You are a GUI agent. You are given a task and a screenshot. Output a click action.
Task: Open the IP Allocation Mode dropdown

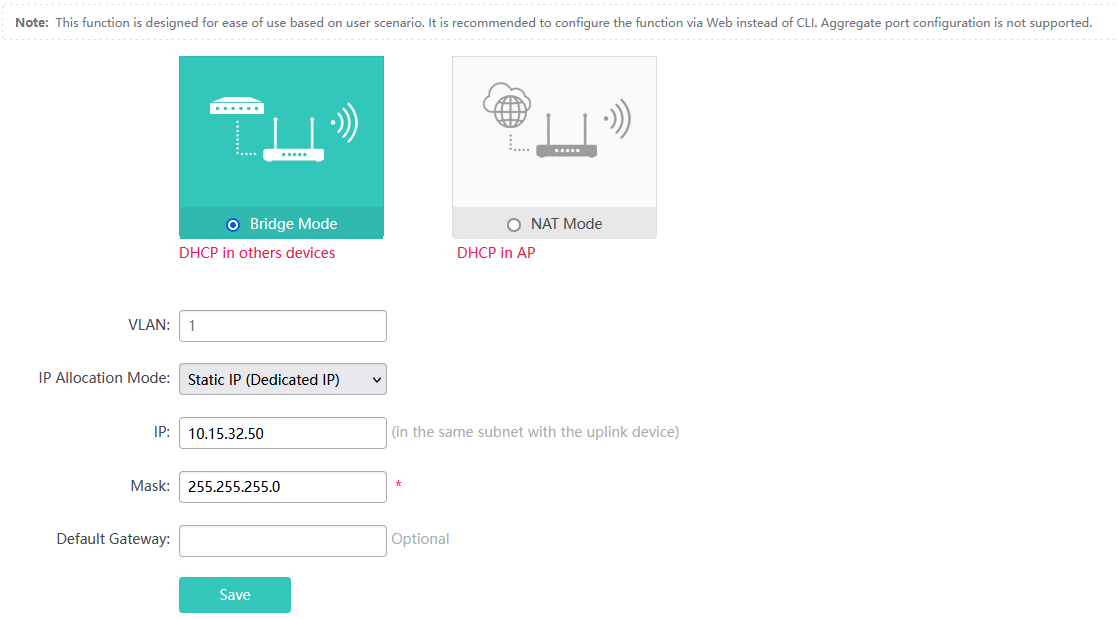[283, 379]
